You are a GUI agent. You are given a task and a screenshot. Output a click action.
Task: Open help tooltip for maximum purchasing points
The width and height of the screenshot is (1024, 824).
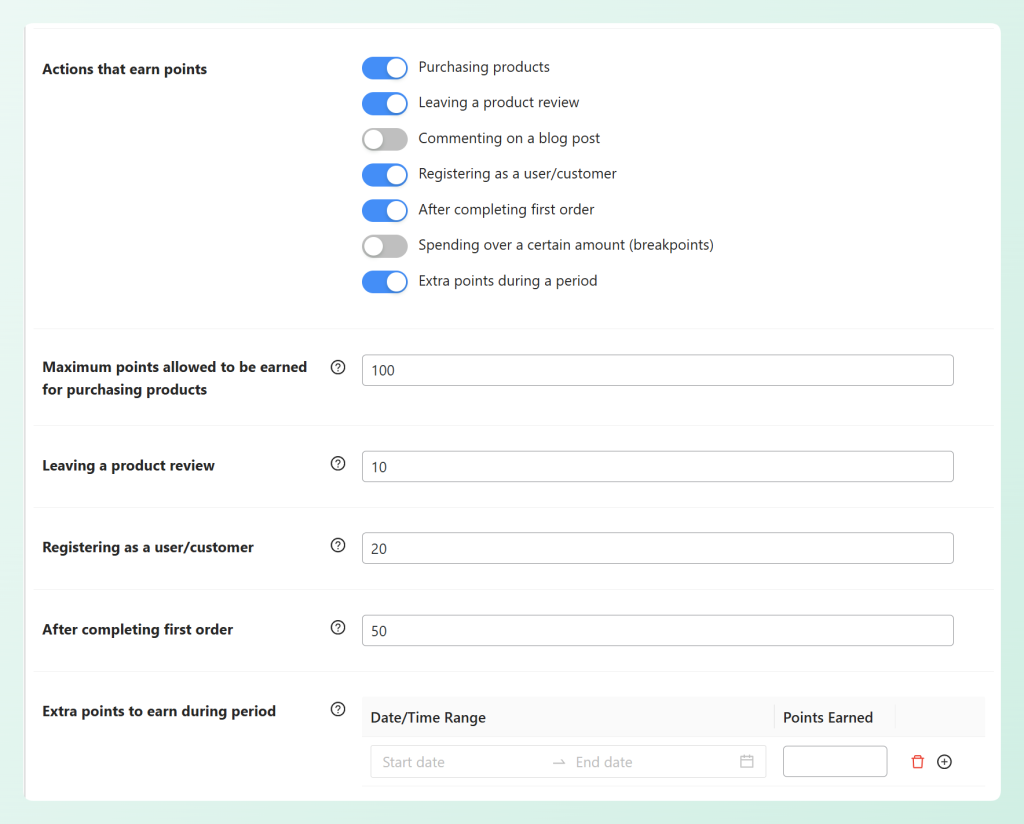338,367
